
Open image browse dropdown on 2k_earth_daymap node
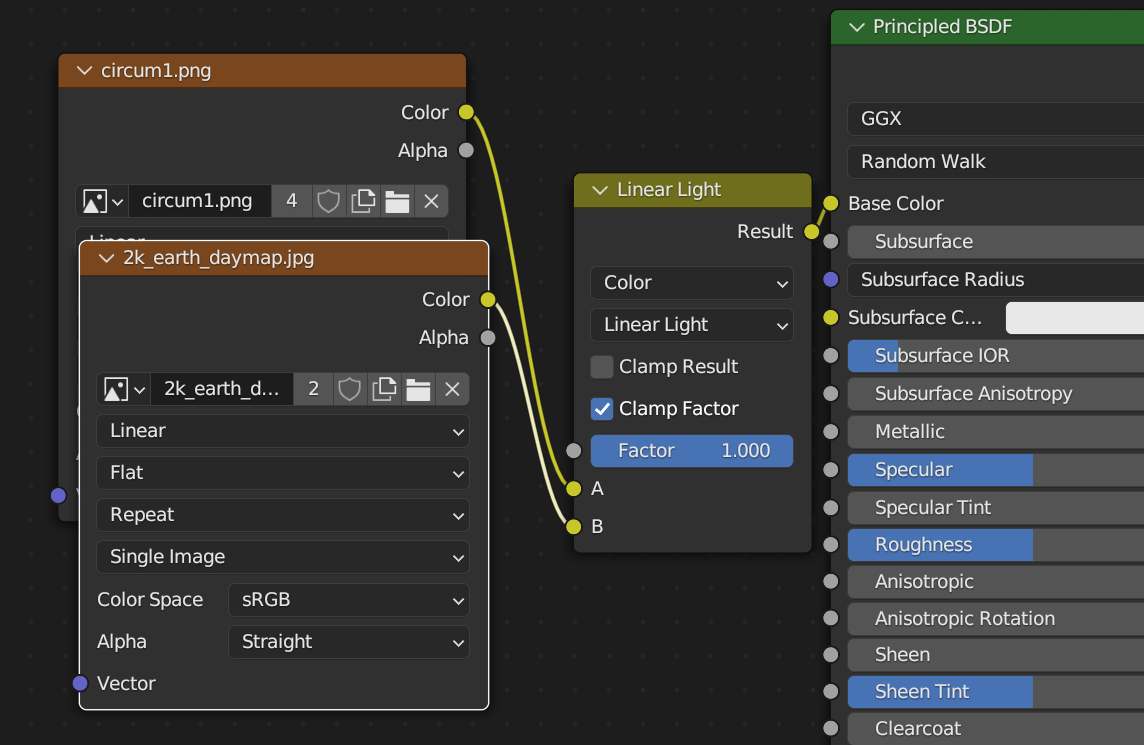click(125, 389)
